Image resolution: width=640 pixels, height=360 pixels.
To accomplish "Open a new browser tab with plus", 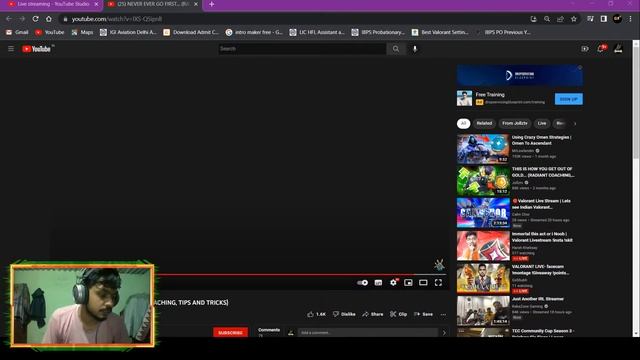I will [211, 4].
